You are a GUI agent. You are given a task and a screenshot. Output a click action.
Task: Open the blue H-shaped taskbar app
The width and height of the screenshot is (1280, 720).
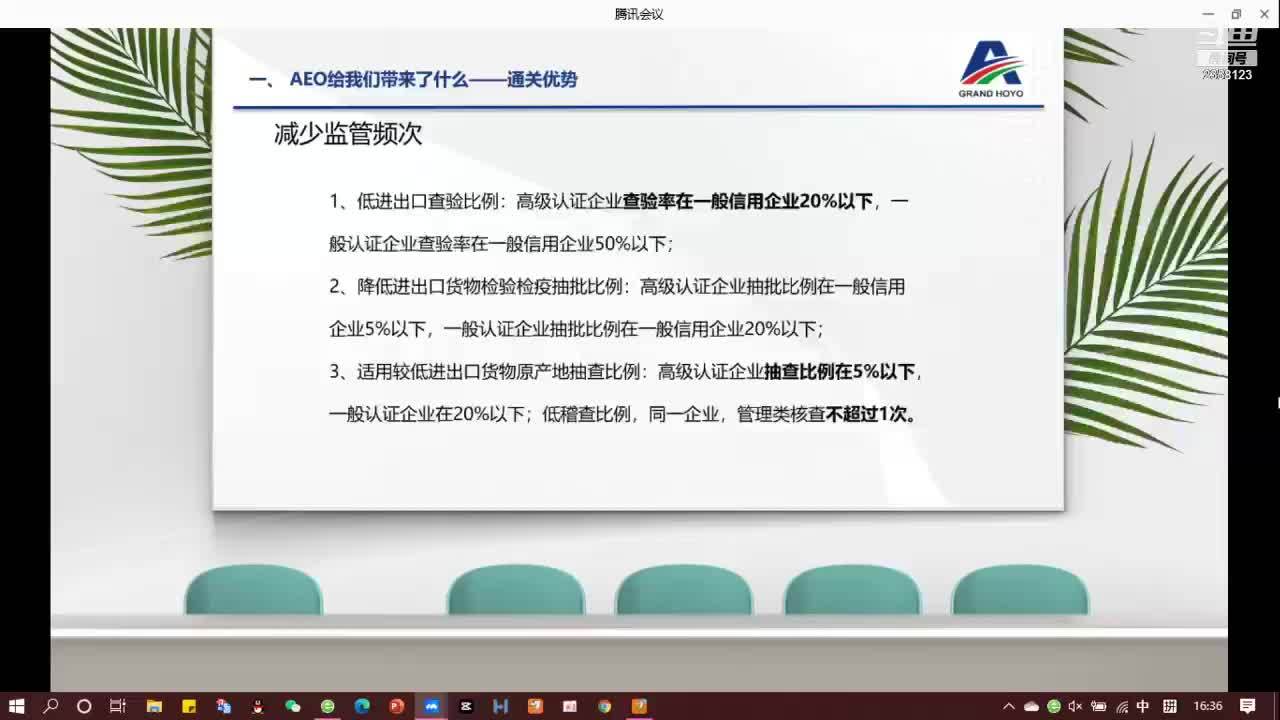click(x=501, y=706)
